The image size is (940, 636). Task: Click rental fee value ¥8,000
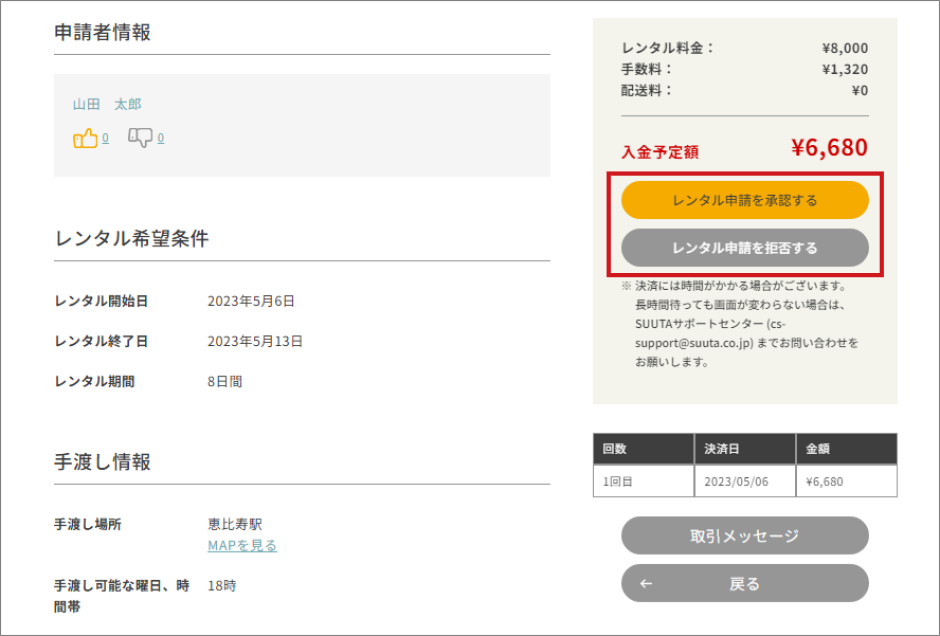[x=845, y=48]
